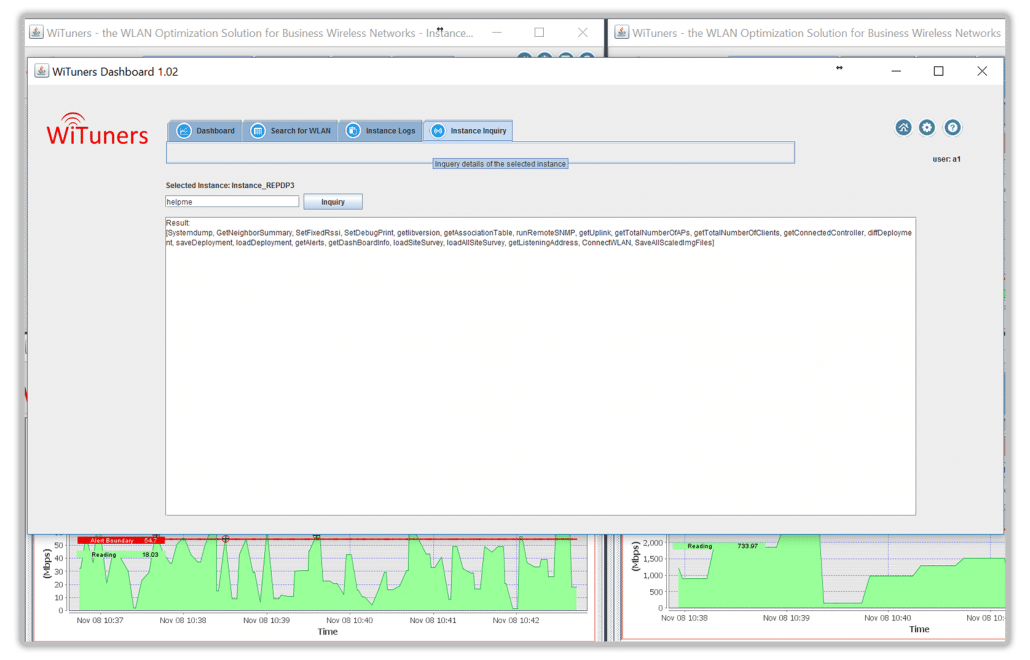Viewport: 1030px width, 660px height.
Task: Close the WiTuners Dashboard 1.02 window
Action: coord(982,71)
